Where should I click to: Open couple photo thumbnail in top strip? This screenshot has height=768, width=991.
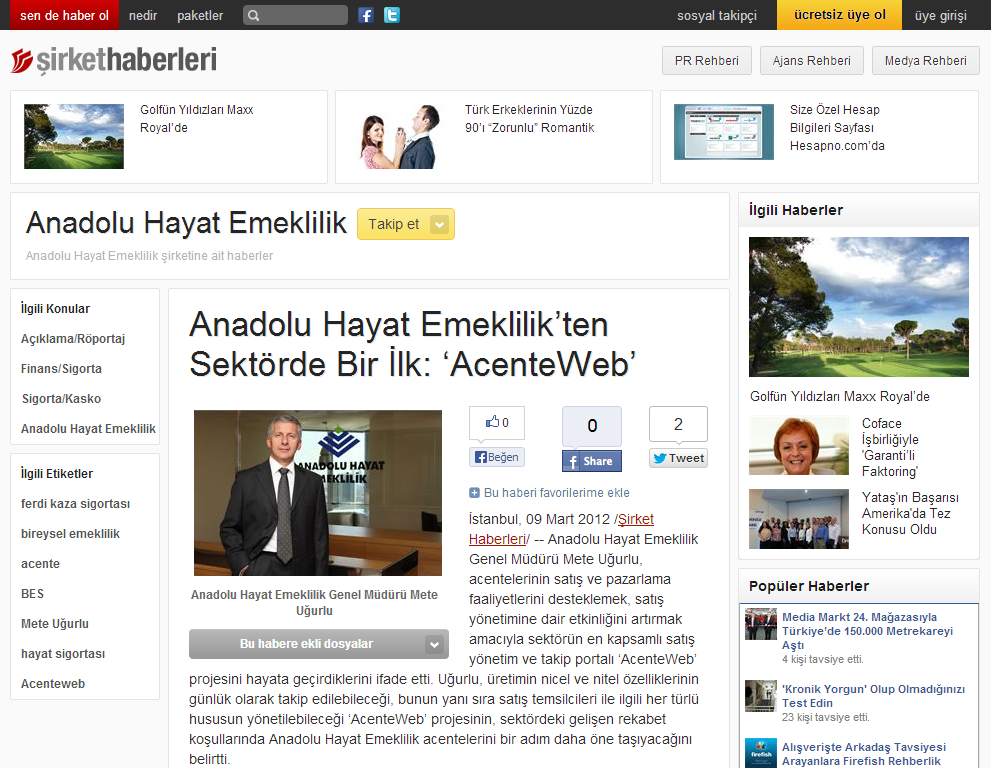[399, 137]
